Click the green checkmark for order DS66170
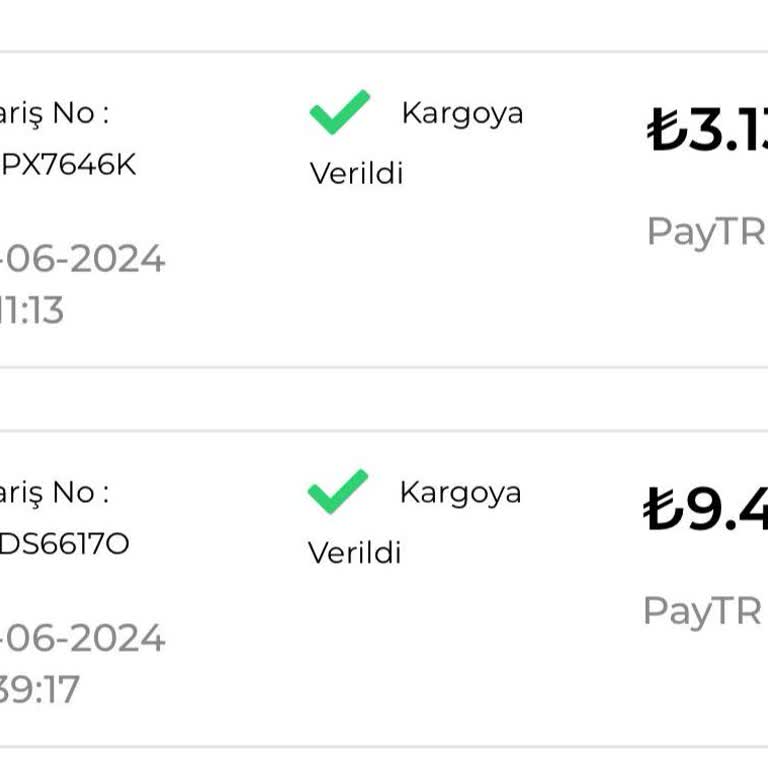The height and width of the screenshot is (768, 768). pyautogui.click(x=338, y=491)
